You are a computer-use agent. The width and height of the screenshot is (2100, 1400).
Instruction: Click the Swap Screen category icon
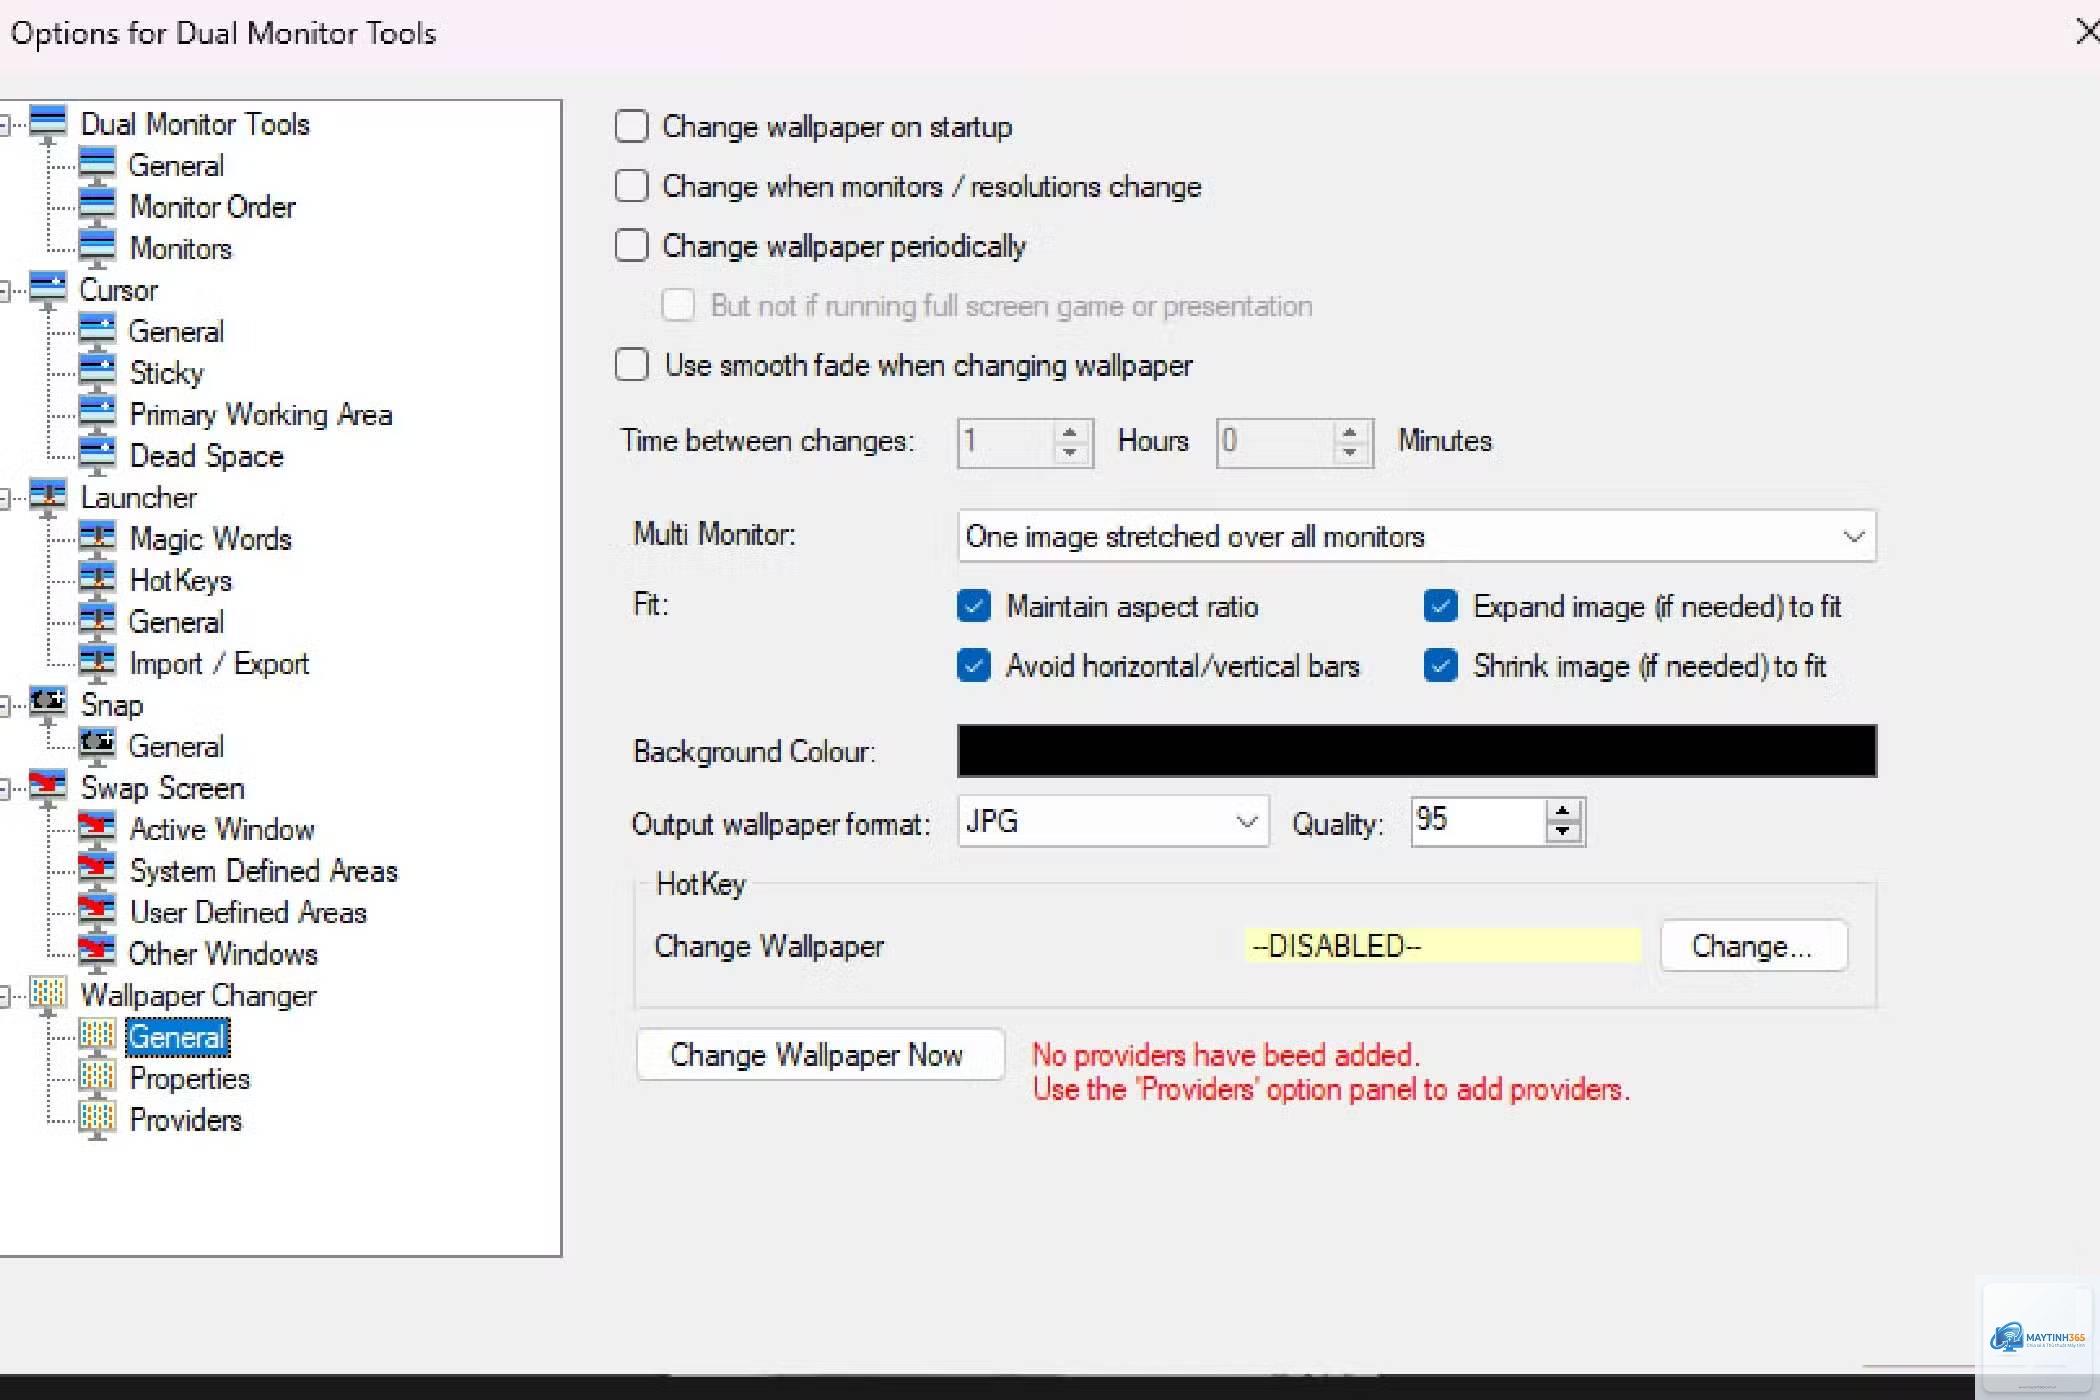tap(48, 788)
